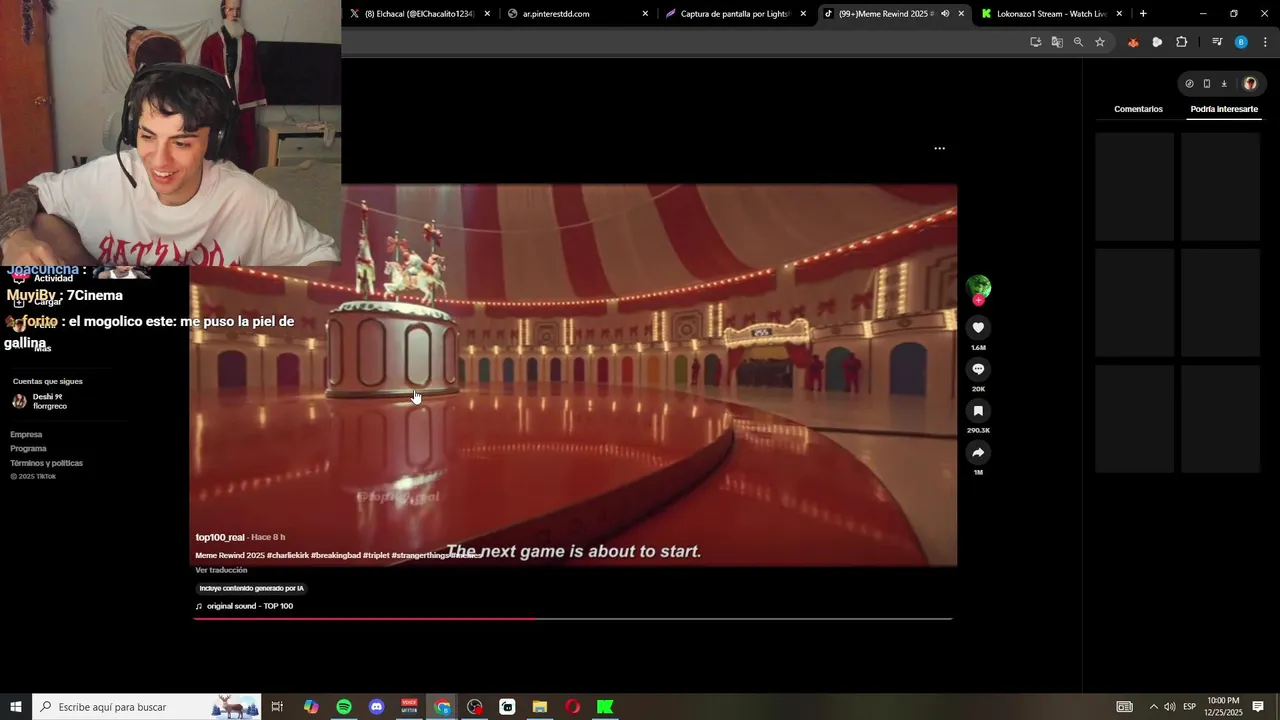Open the notification center icon
Image resolution: width=1280 pixels, height=720 pixels.
pyautogui.click(x=1258, y=707)
